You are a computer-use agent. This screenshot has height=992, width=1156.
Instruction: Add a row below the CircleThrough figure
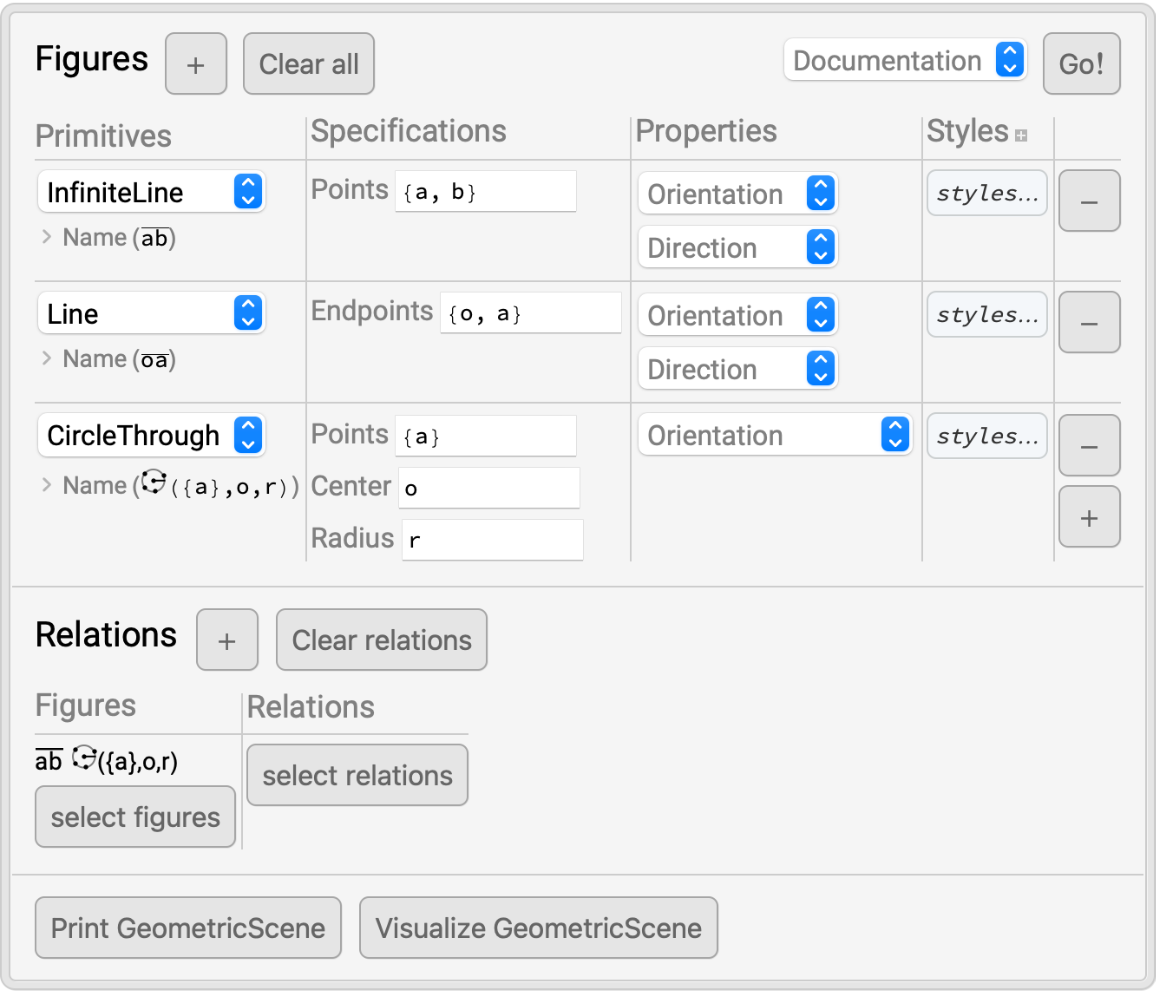click(x=1089, y=517)
